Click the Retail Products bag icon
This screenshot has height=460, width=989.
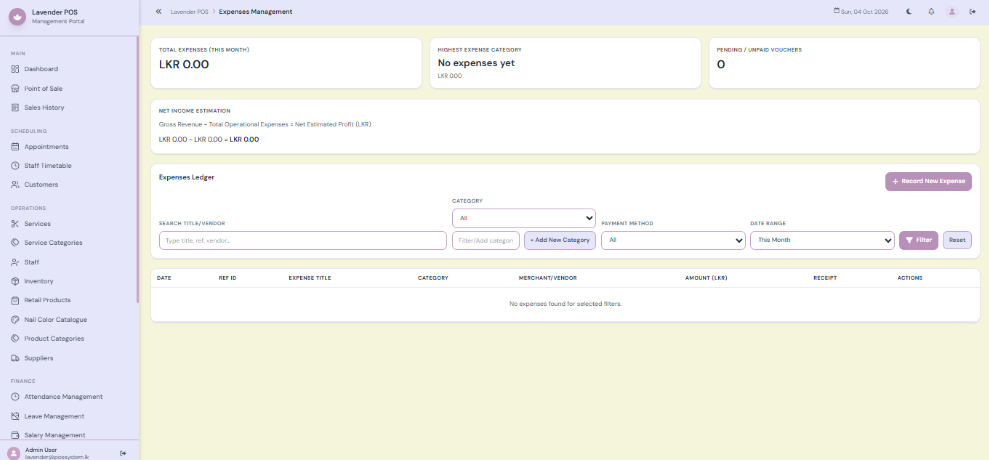click(15, 300)
